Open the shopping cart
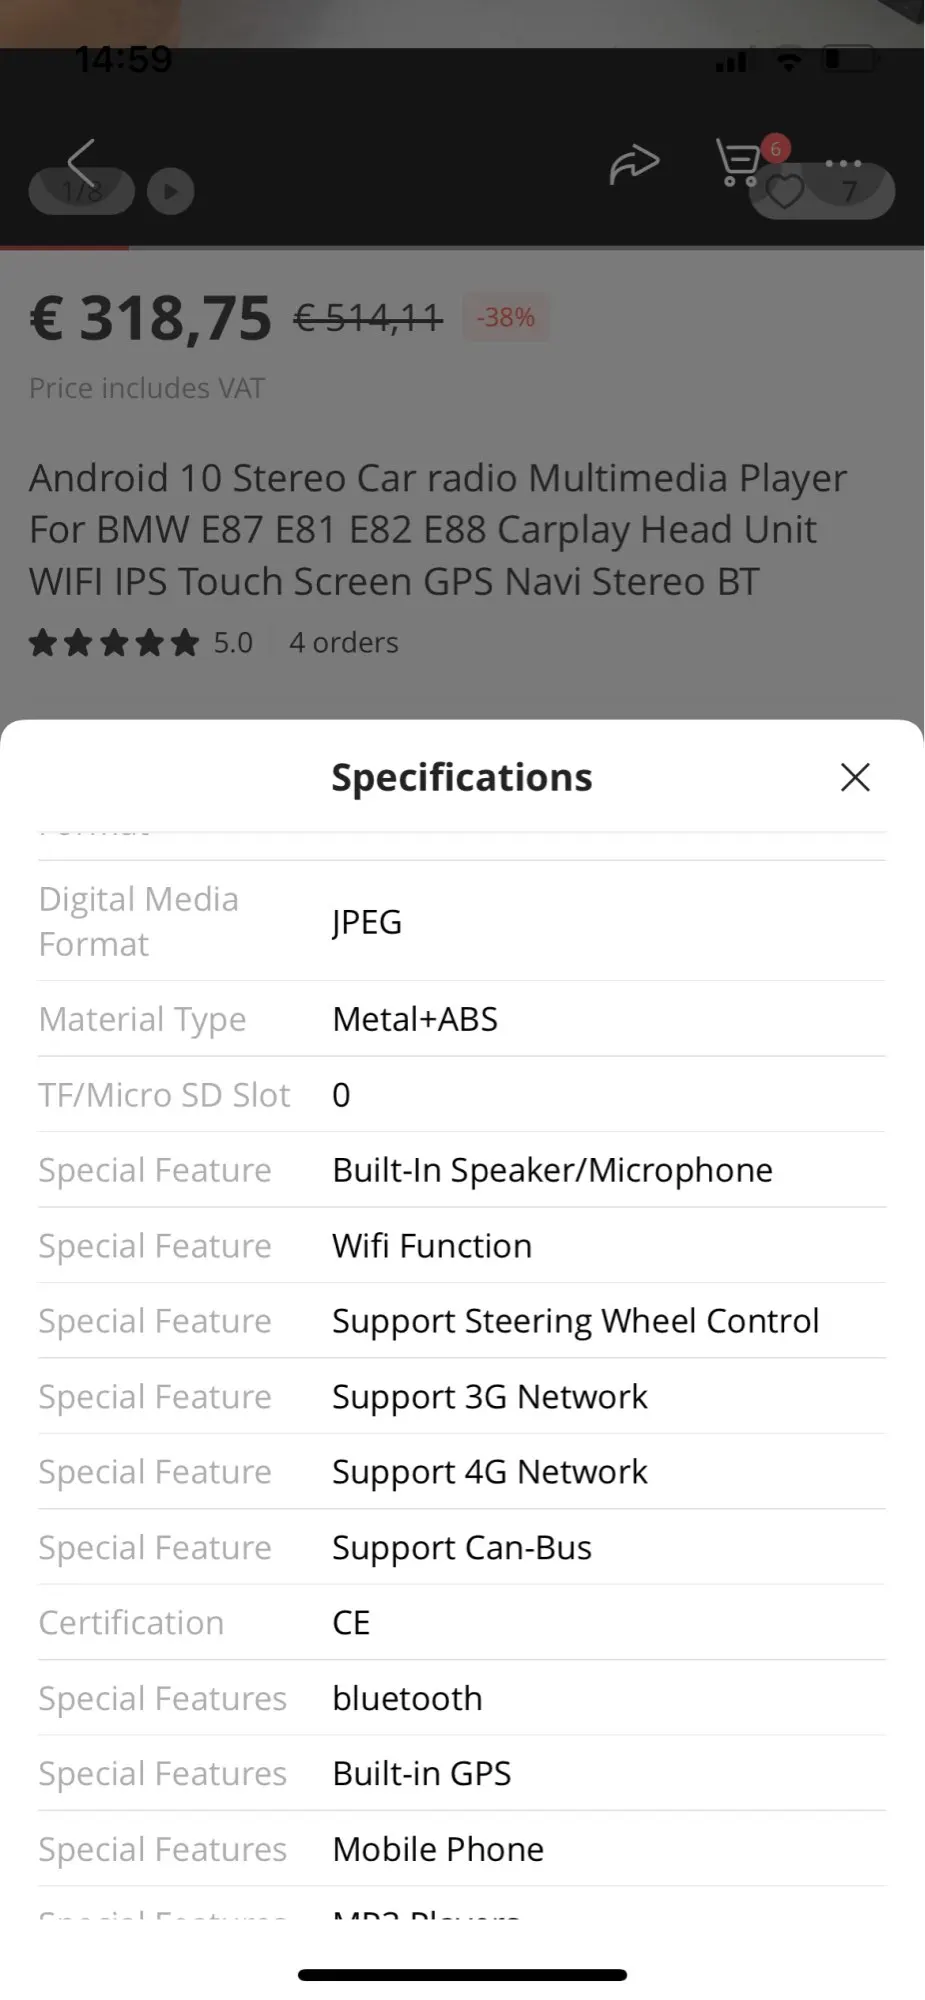Viewport: 925px width, 2000px height. tap(740, 163)
